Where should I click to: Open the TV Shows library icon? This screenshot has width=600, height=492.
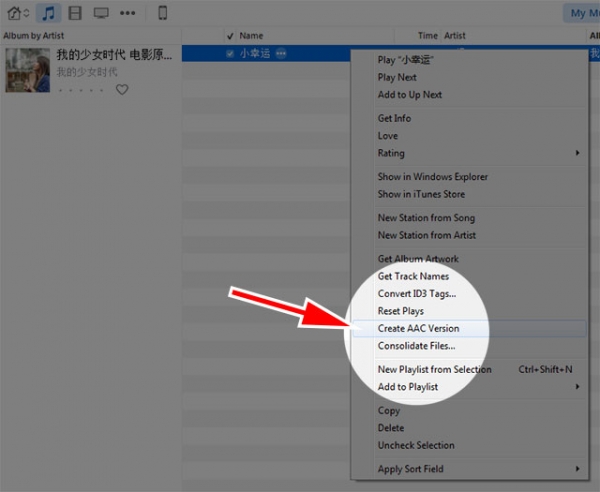coord(101,13)
